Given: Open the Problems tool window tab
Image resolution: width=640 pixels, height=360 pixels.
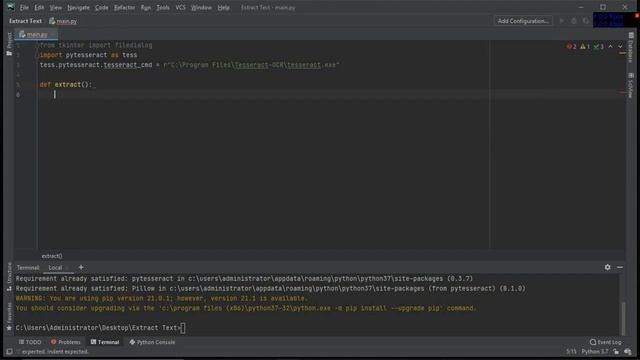Looking at the screenshot, I should [65, 342].
